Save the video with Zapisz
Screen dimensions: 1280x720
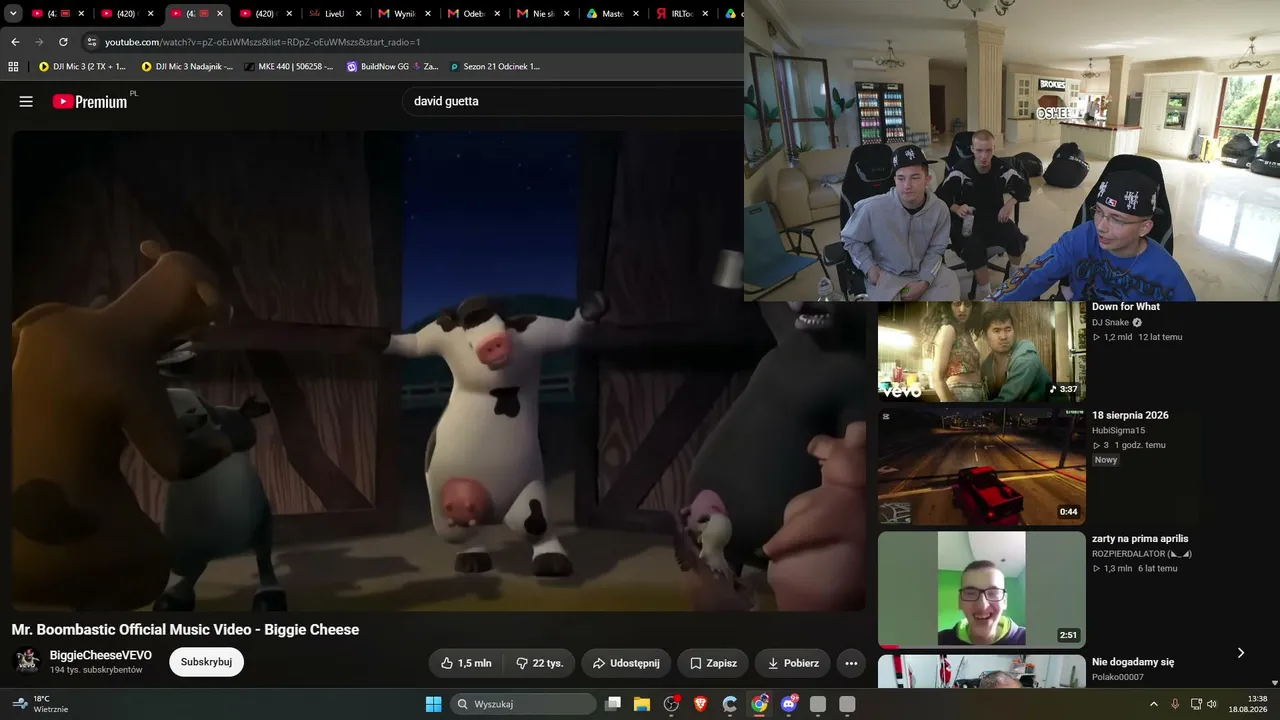713,663
